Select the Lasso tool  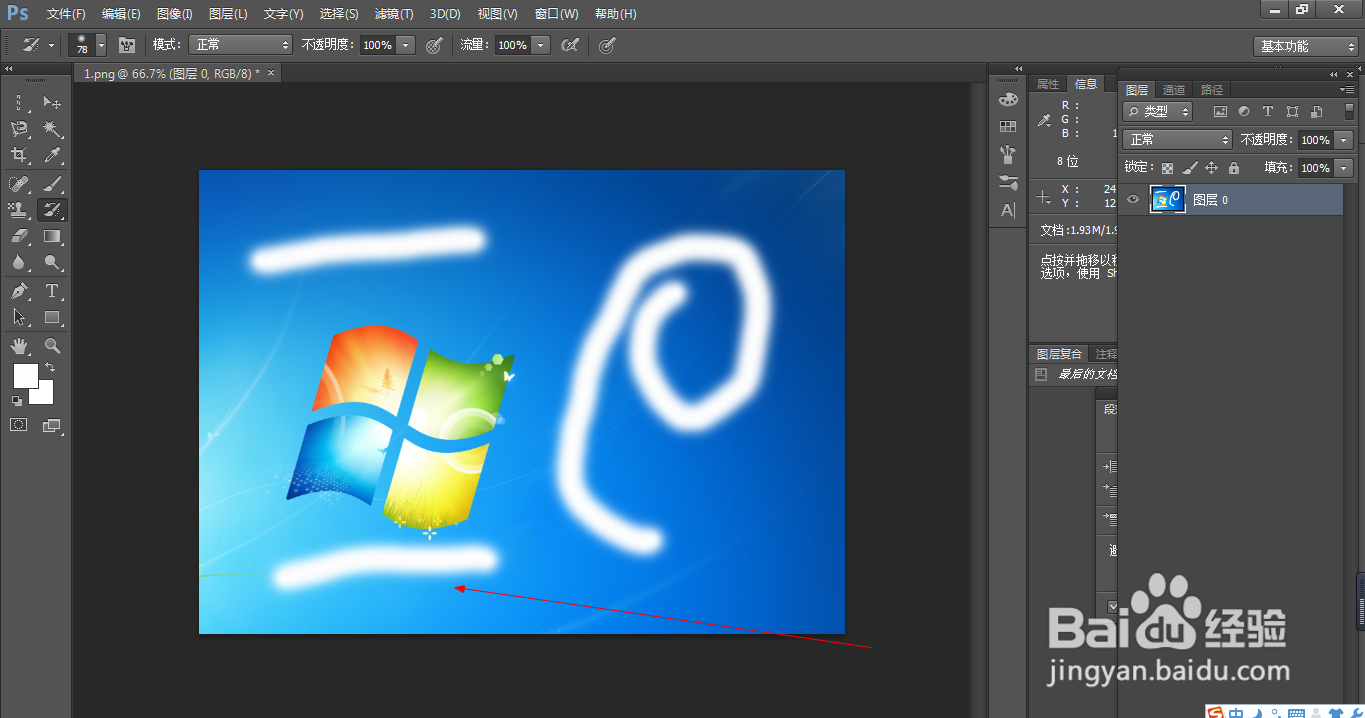(x=19, y=129)
